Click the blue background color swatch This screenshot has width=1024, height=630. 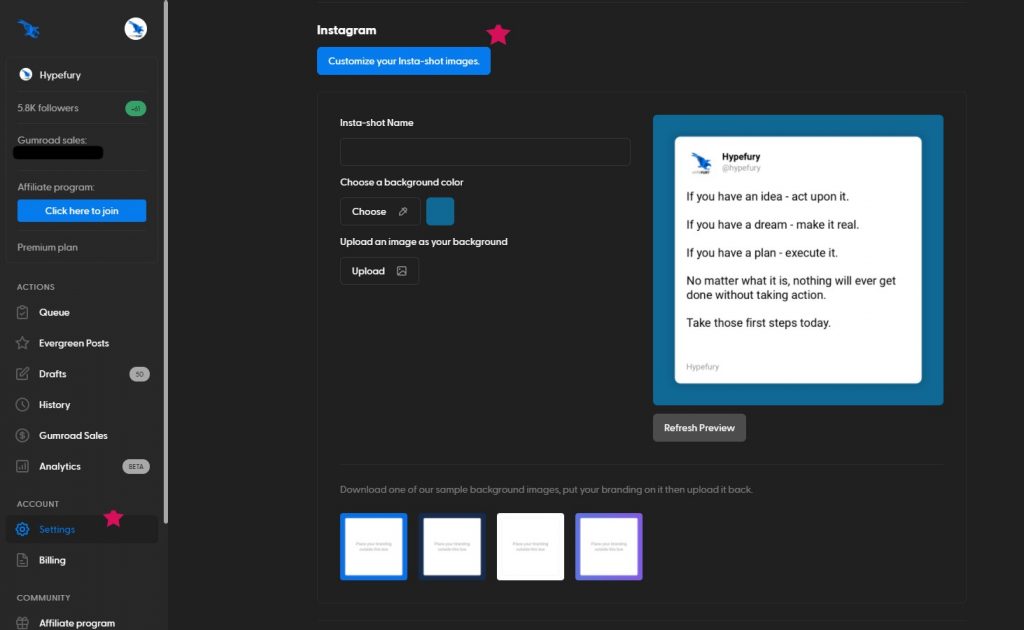point(440,212)
